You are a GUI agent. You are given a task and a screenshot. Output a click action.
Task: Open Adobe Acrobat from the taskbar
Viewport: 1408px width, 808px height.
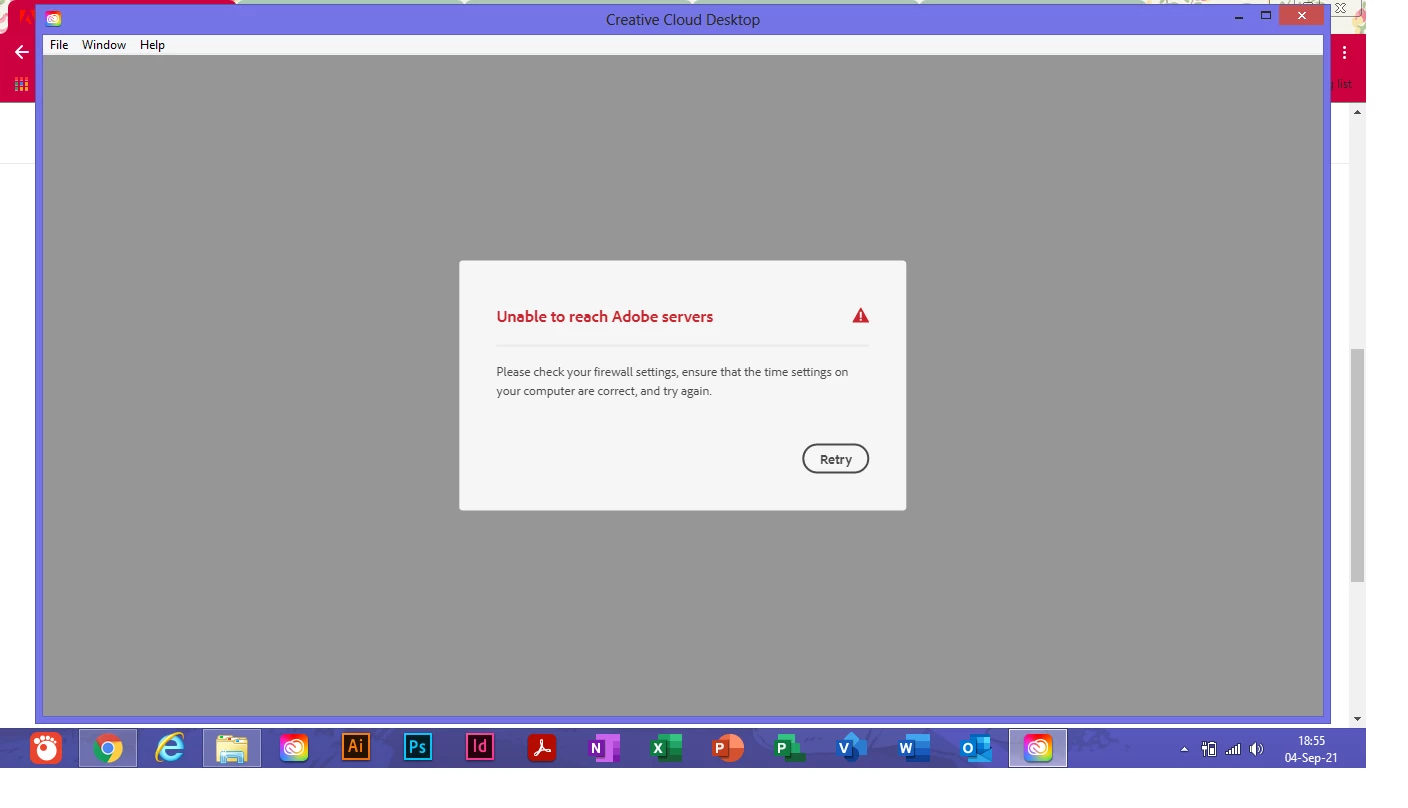(x=542, y=748)
